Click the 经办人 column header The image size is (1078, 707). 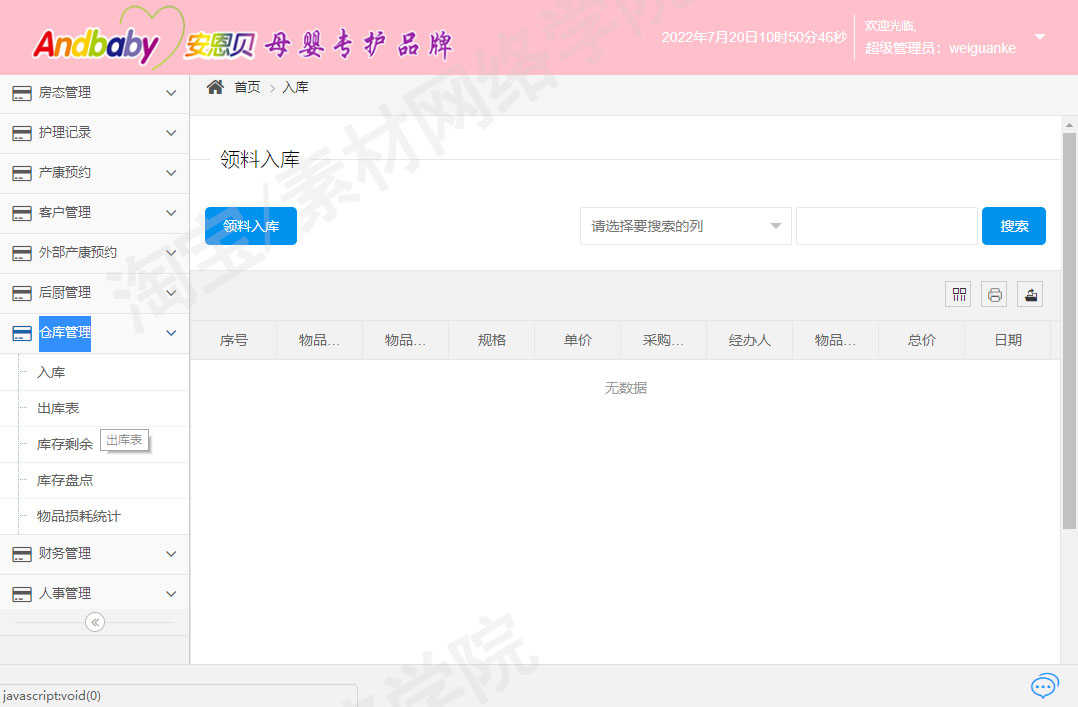pos(749,340)
